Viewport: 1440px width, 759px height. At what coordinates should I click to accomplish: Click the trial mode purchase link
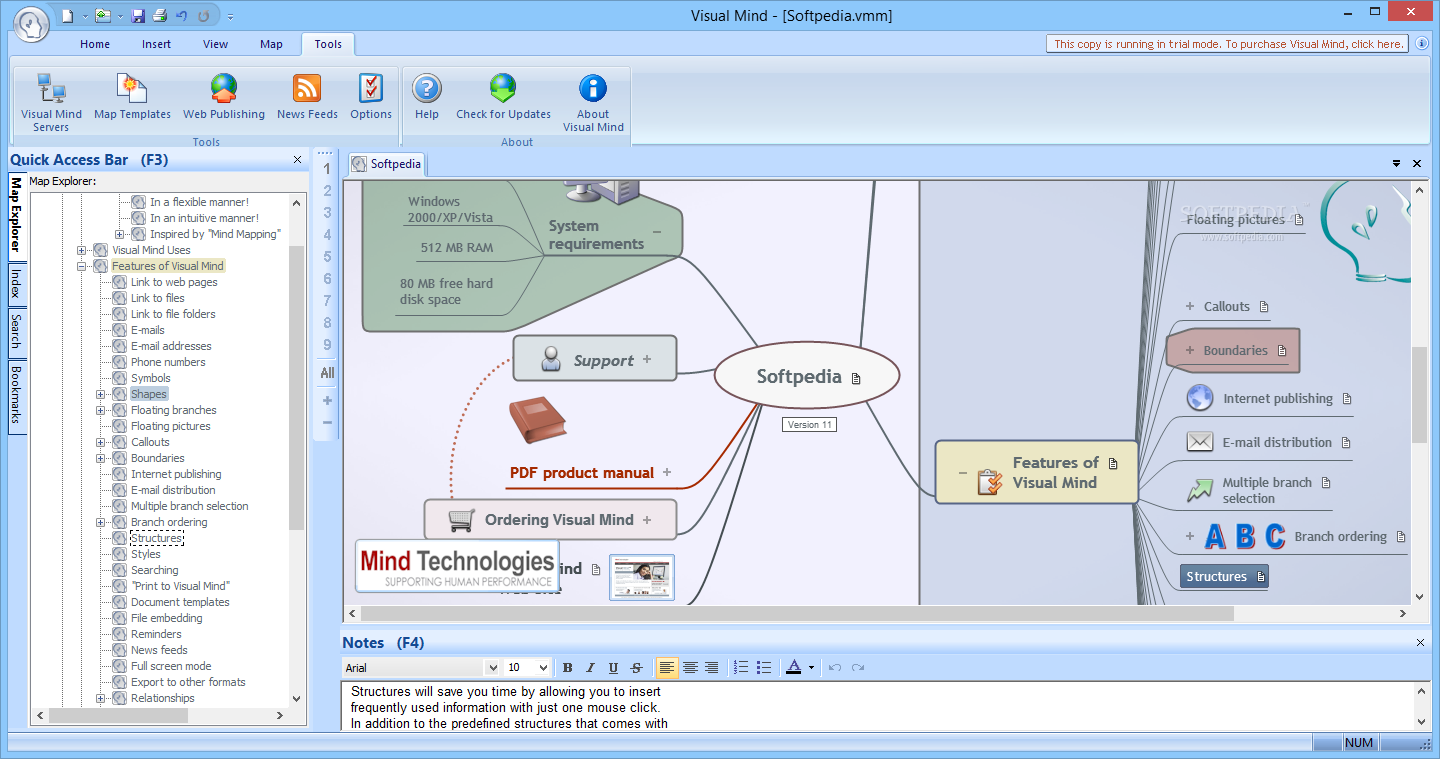(1228, 44)
